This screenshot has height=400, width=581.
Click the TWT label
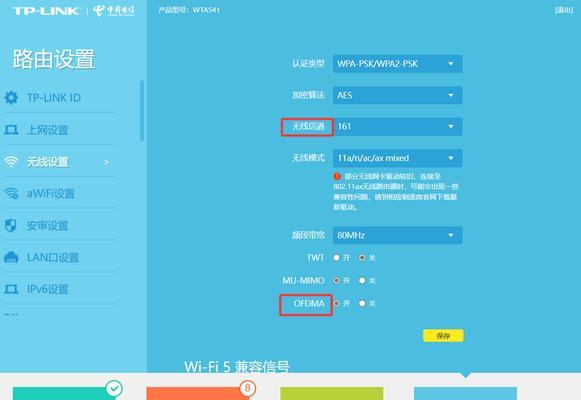point(315,257)
